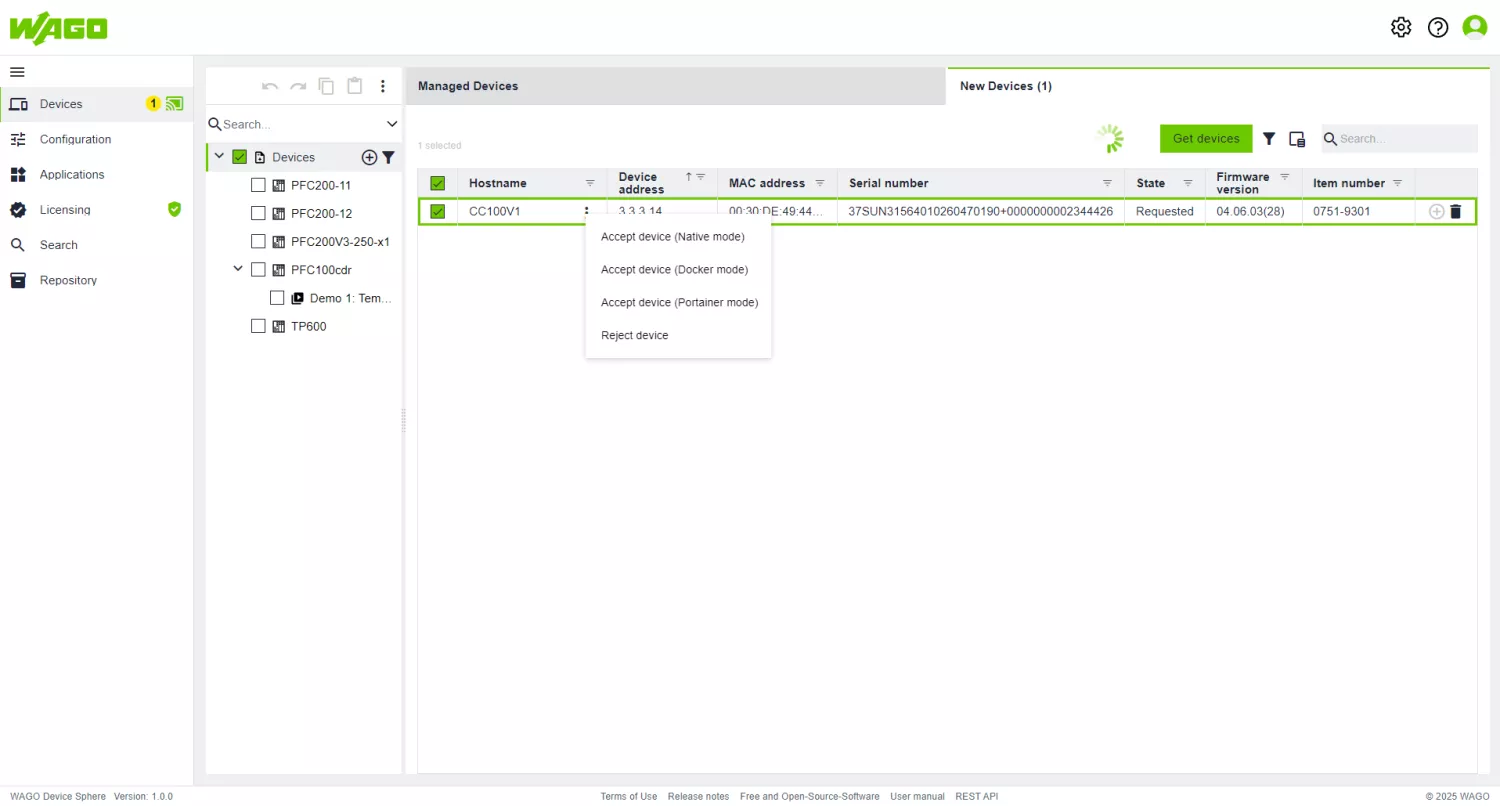Click the WAGO logo
Screen dimensions: 1500x806
click(59, 27)
